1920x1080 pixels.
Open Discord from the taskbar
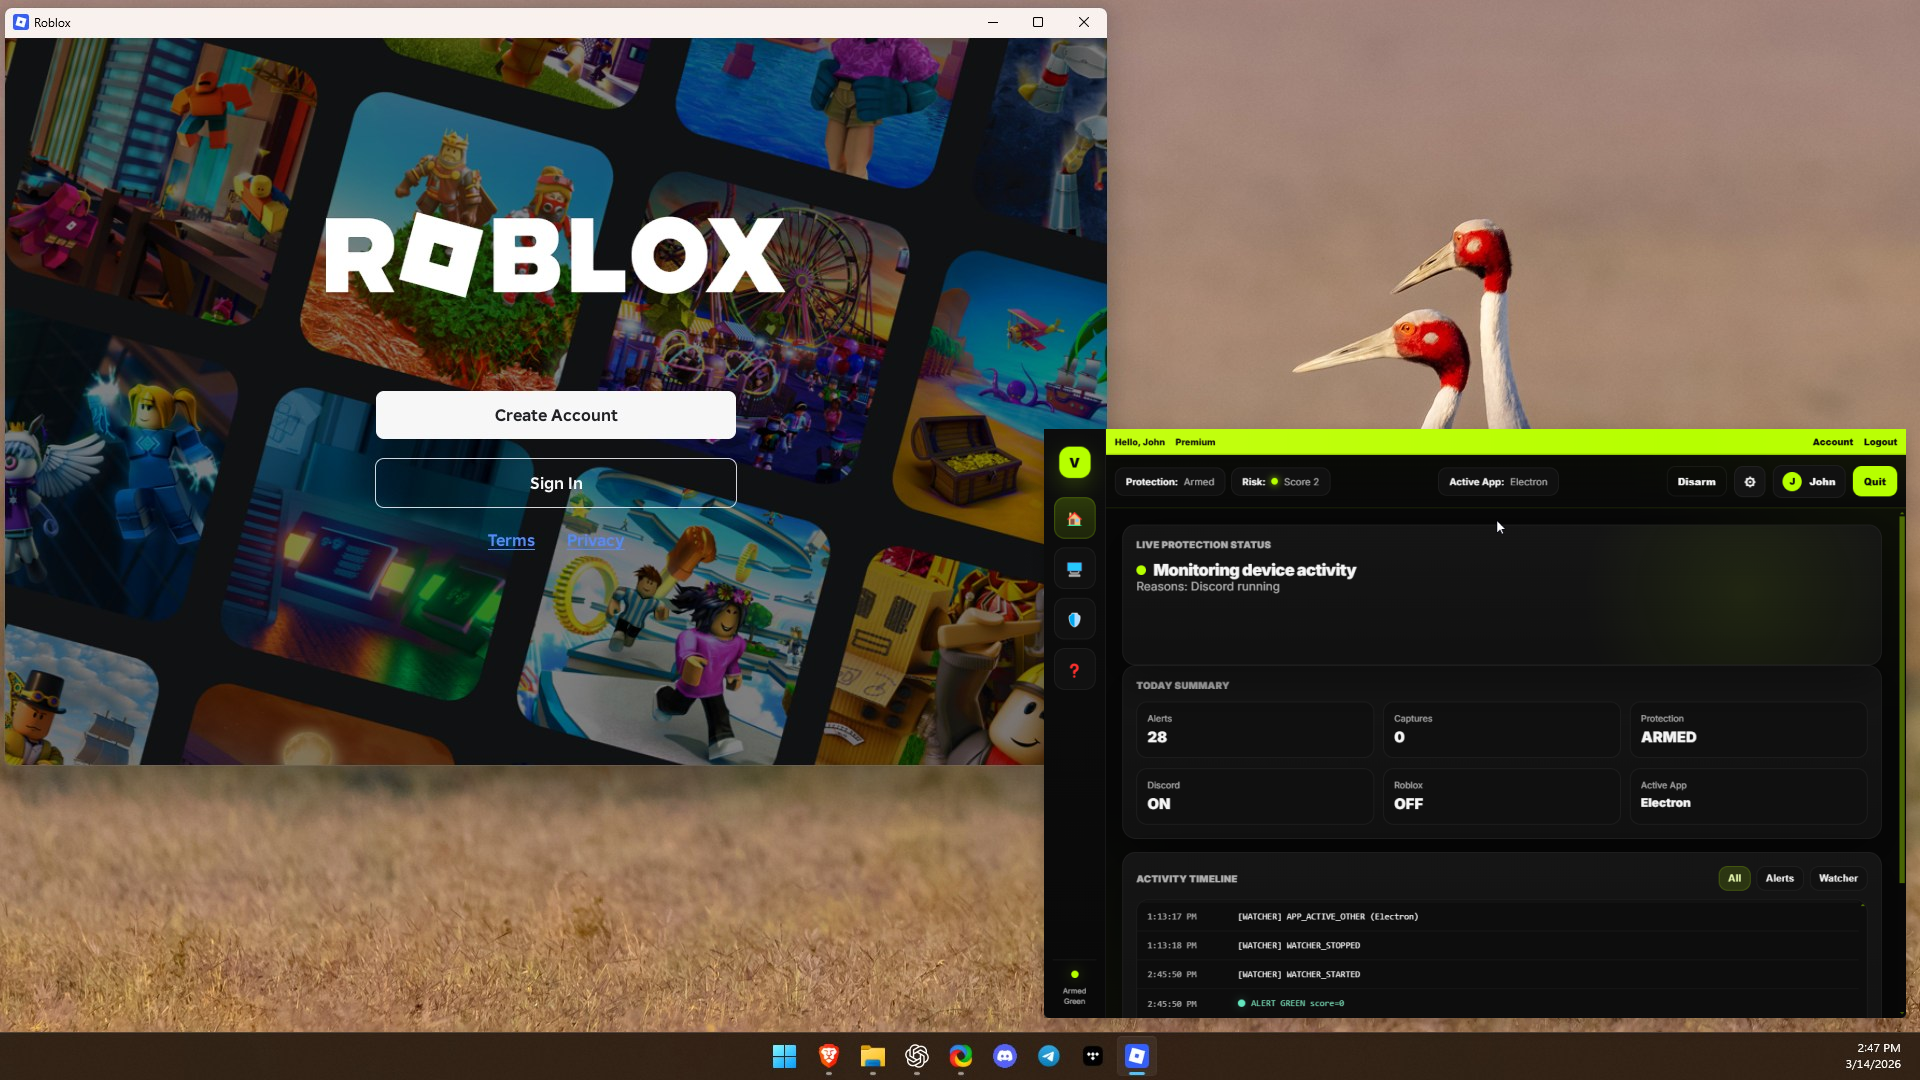click(x=1004, y=1056)
